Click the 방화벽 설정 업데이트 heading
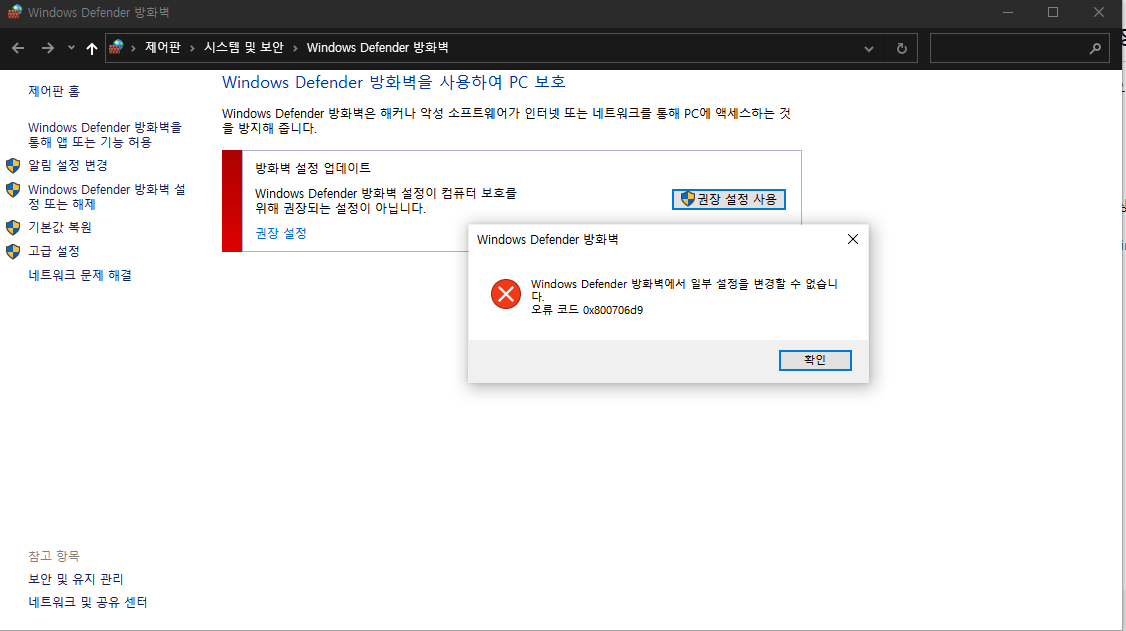 (313, 168)
